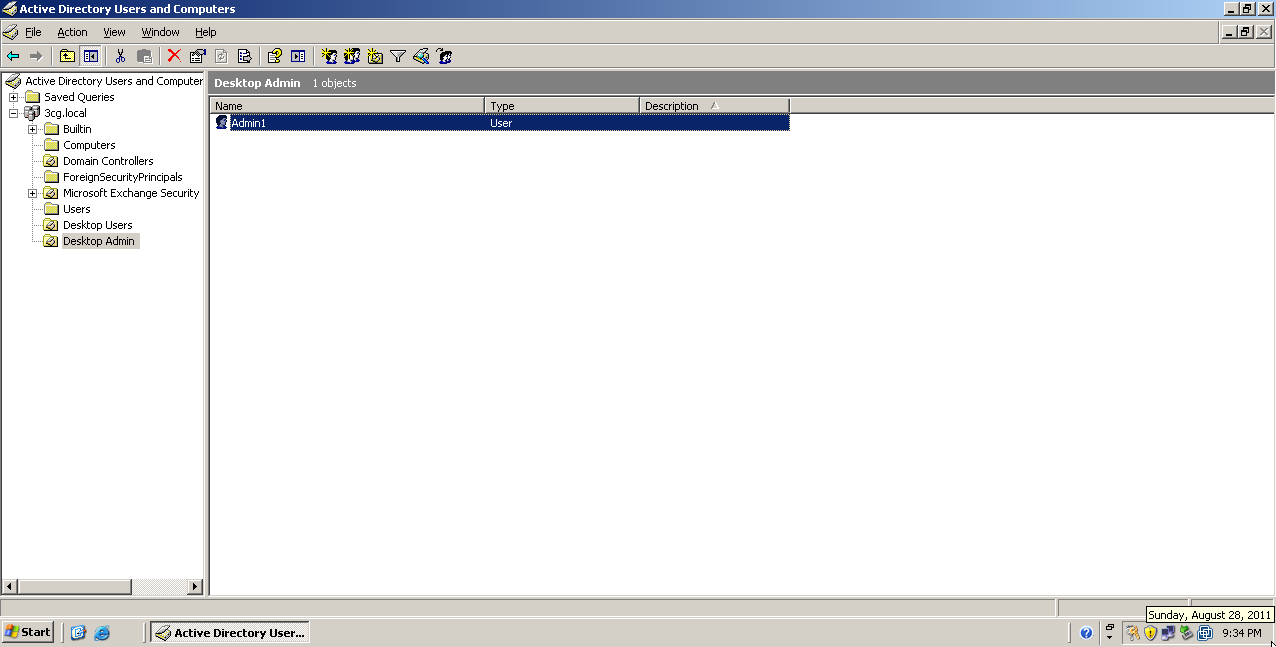Image resolution: width=1276 pixels, height=647 pixels.
Task: Expand the Builtin container
Action: click(x=32, y=128)
